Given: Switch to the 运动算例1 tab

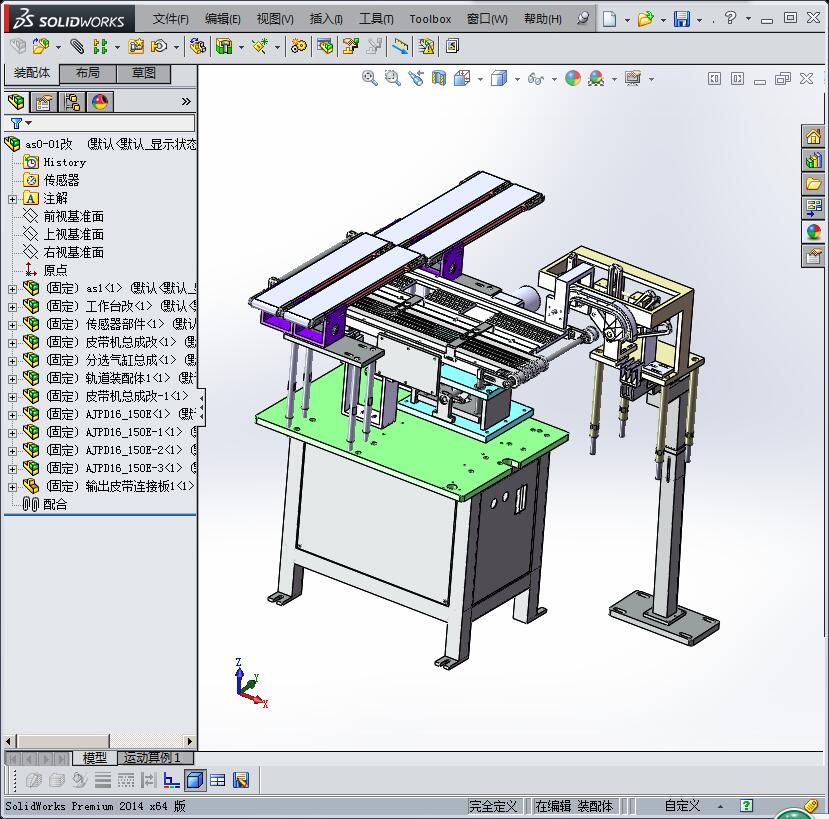Looking at the screenshot, I should pos(155,758).
